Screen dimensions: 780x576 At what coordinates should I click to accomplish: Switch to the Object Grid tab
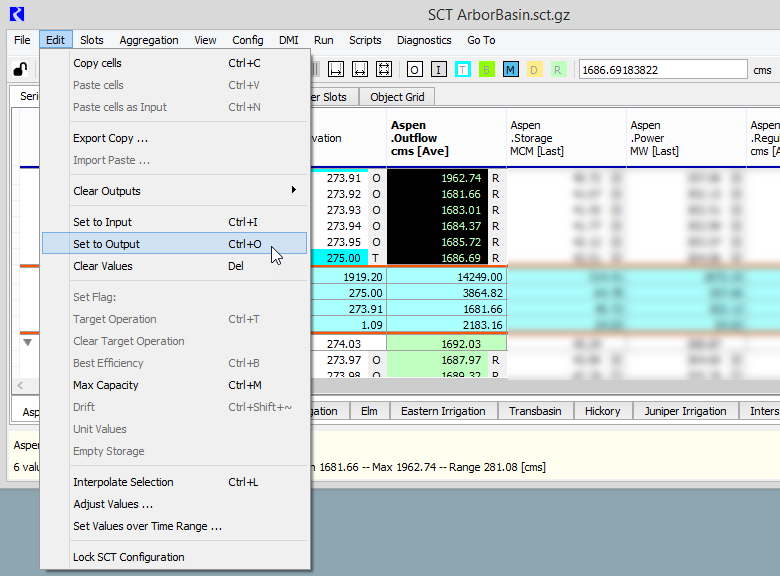pos(397,97)
